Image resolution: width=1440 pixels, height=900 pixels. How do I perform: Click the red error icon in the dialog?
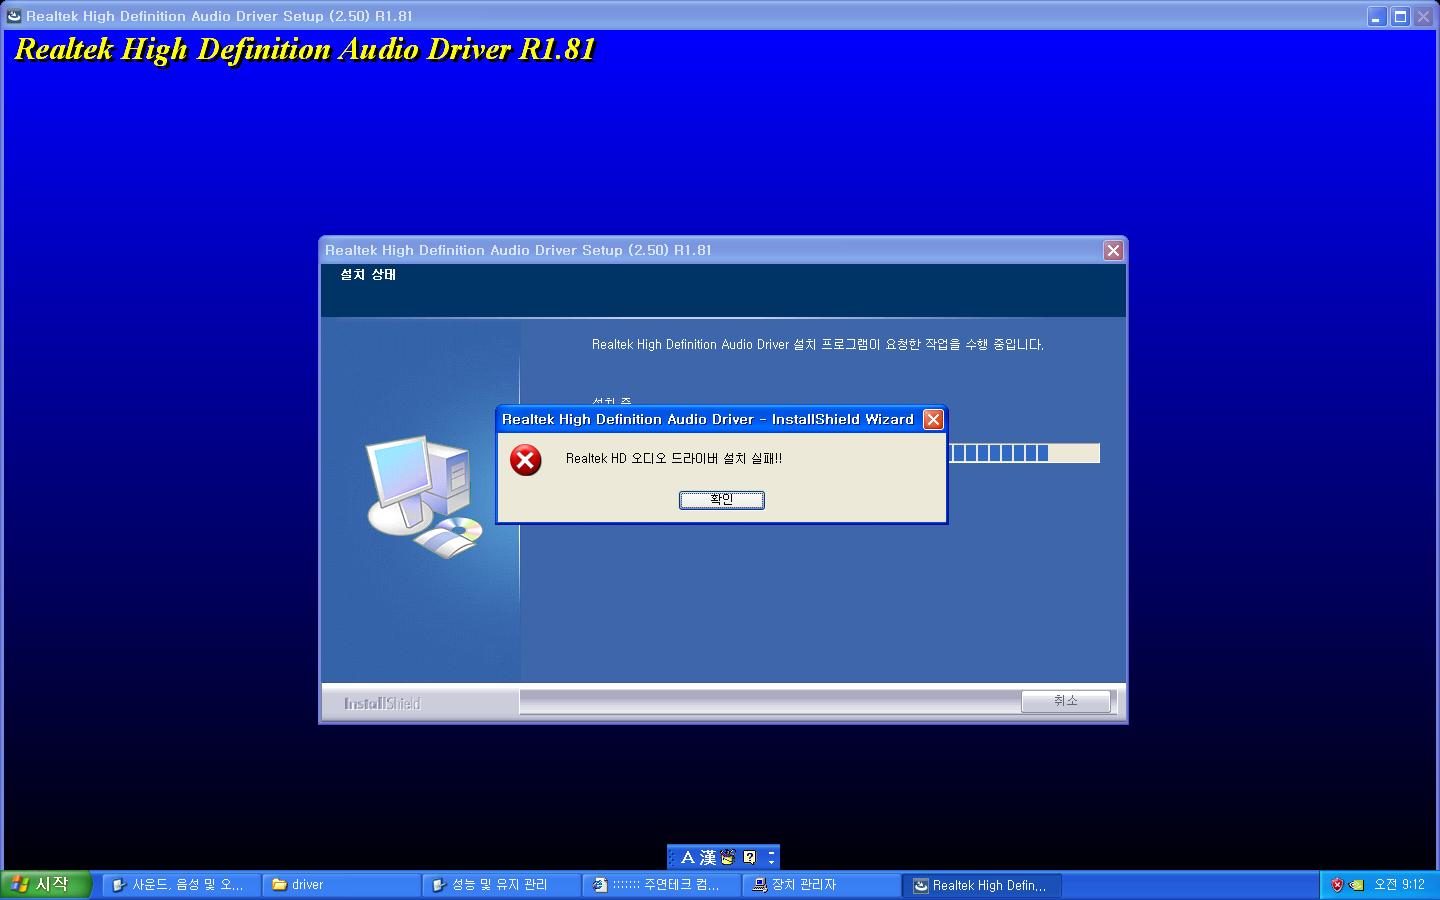tap(526, 460)
